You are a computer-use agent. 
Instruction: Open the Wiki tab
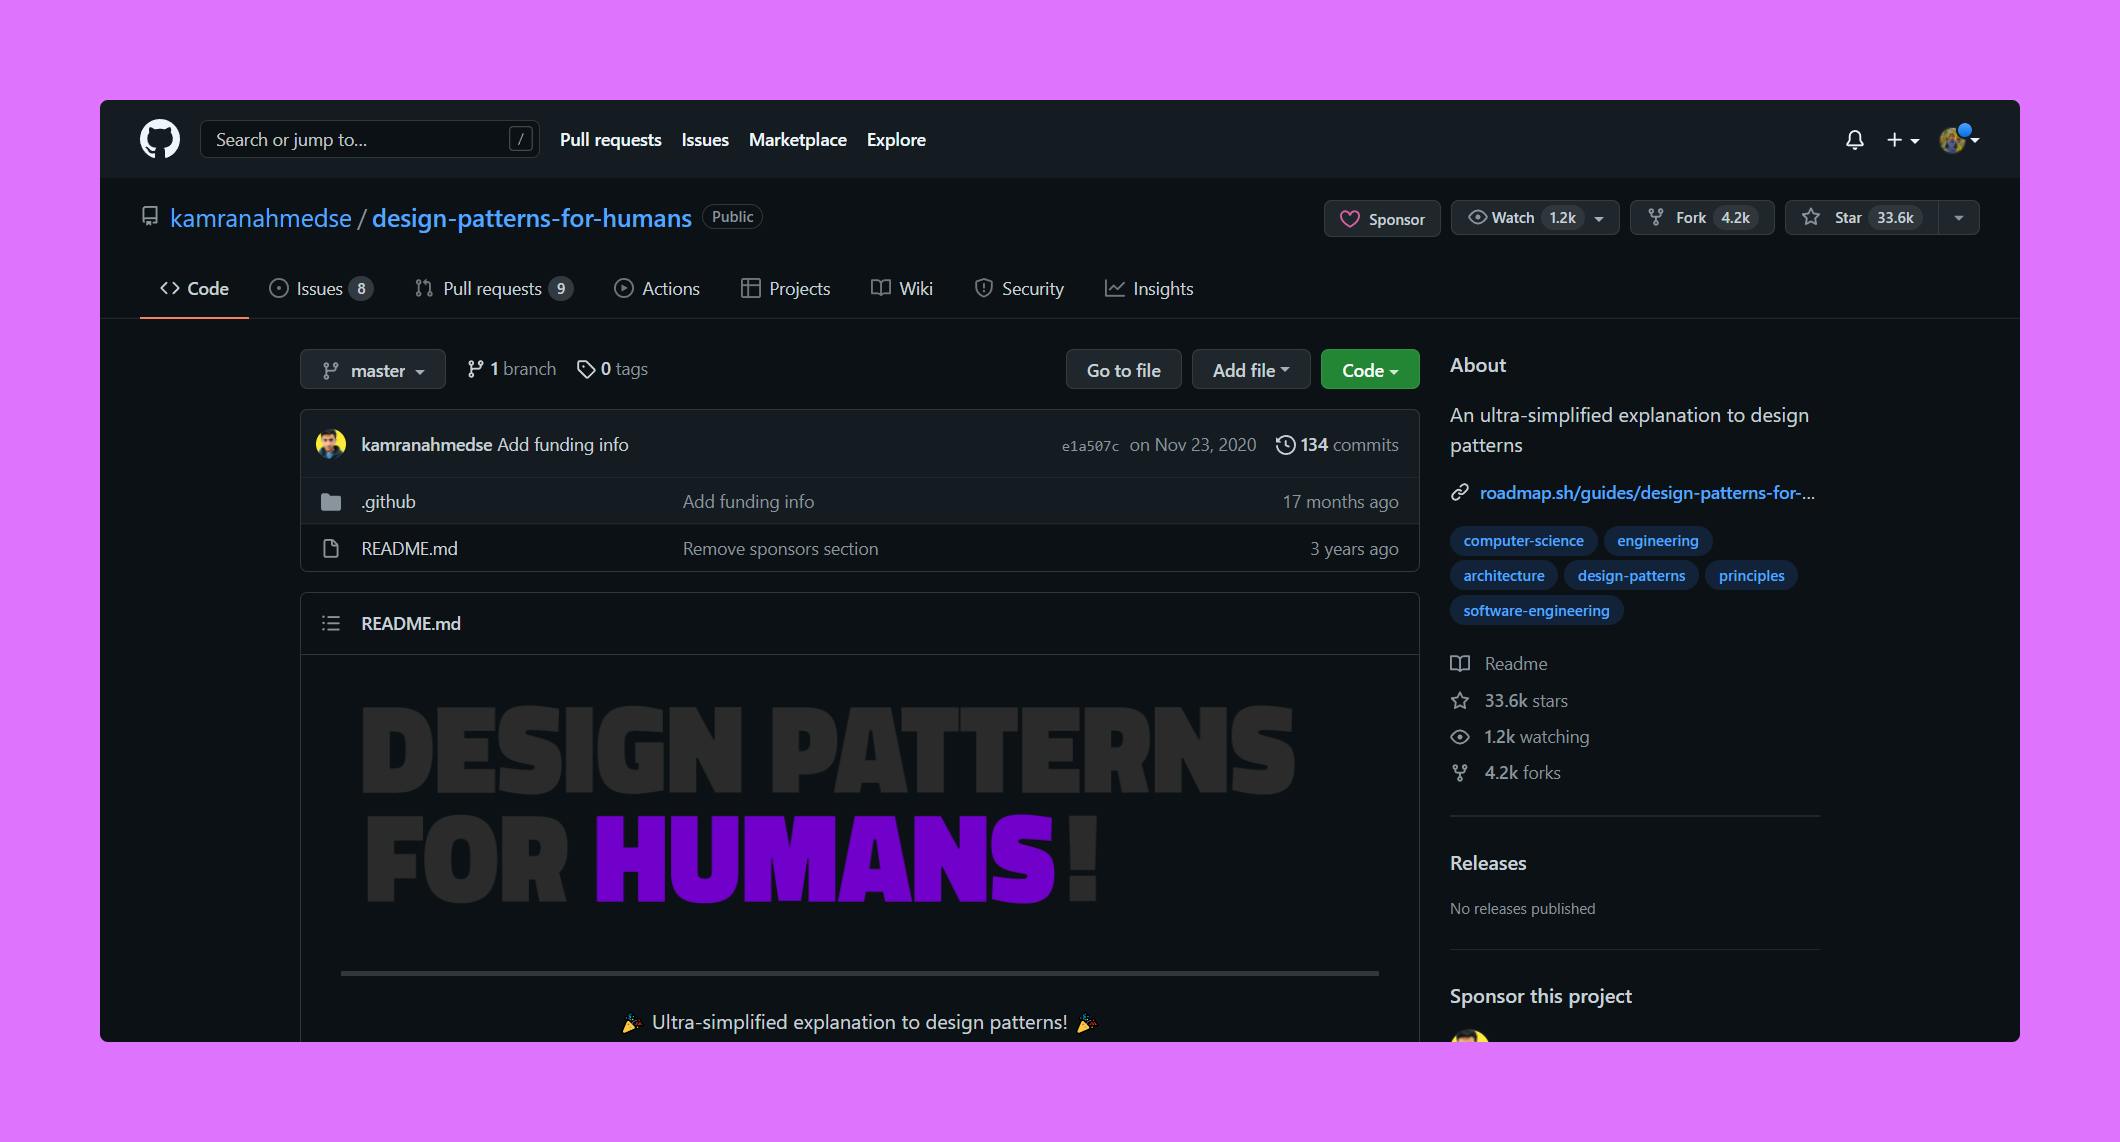coord(902,289)
